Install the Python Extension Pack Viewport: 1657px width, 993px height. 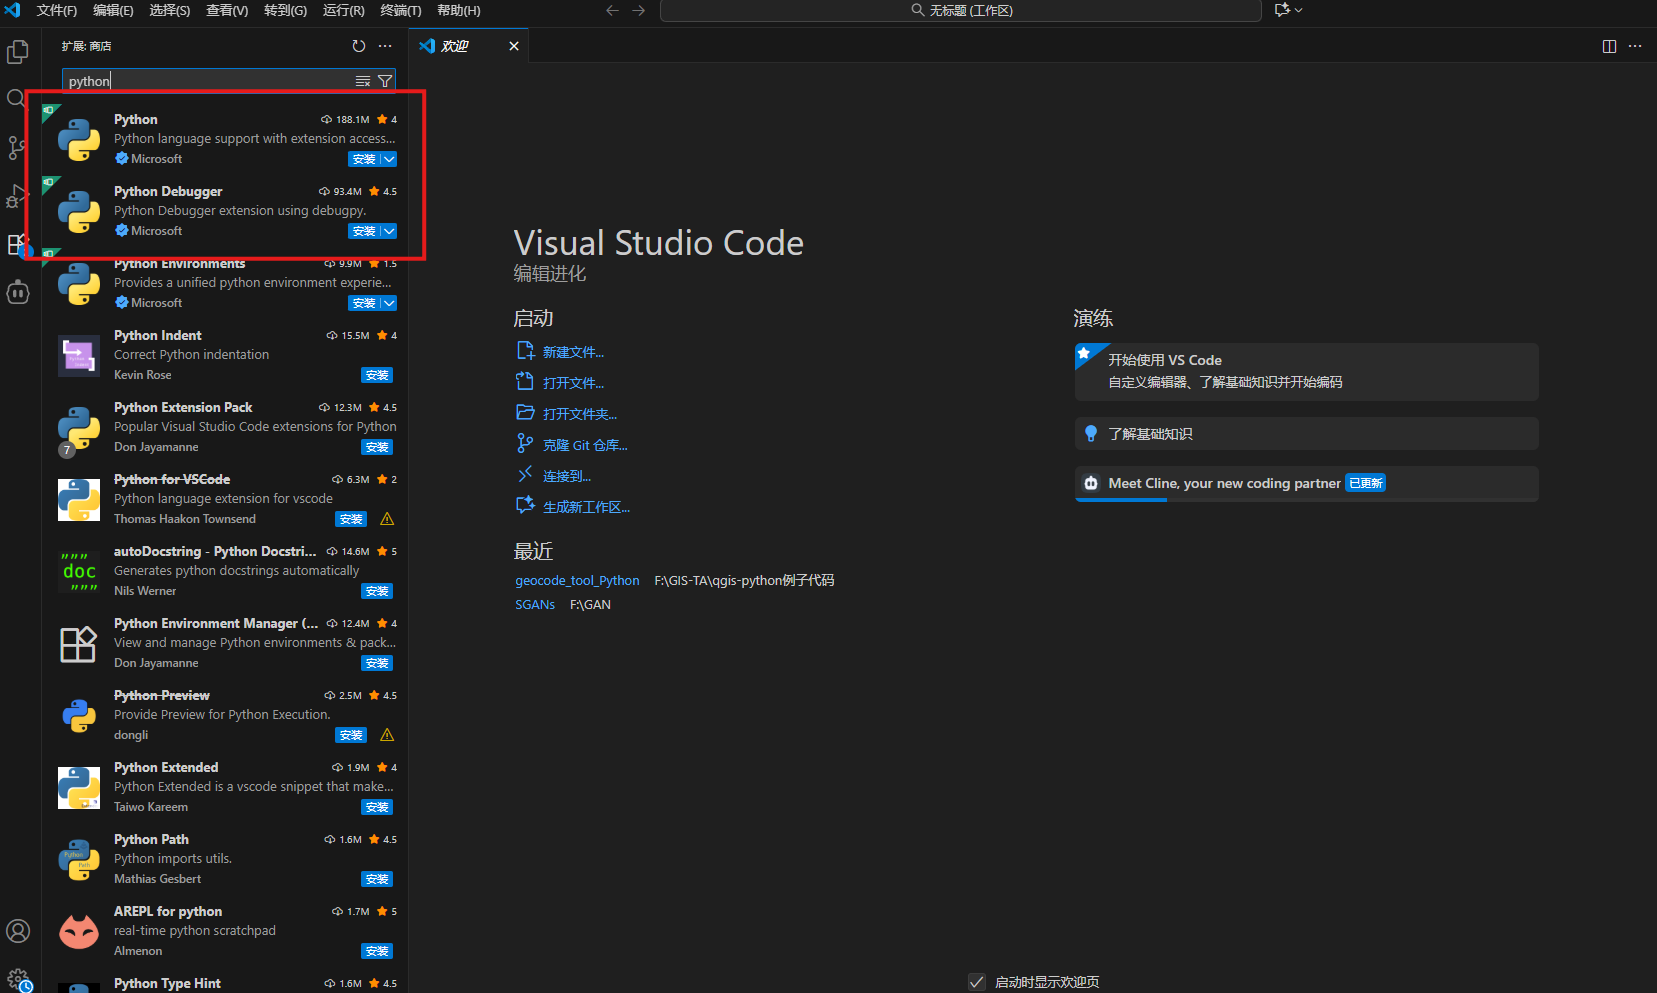tap(377, 447)
